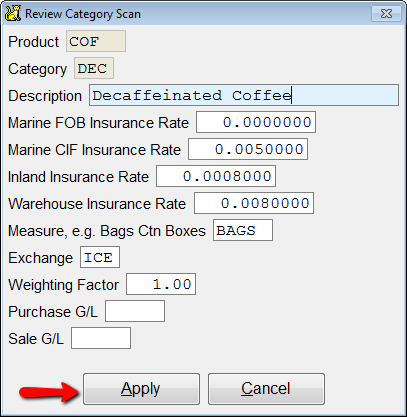This screenshot has height=417, width=407.
Task: Click the Exchange field showing ICE
Action: (100, 257)
